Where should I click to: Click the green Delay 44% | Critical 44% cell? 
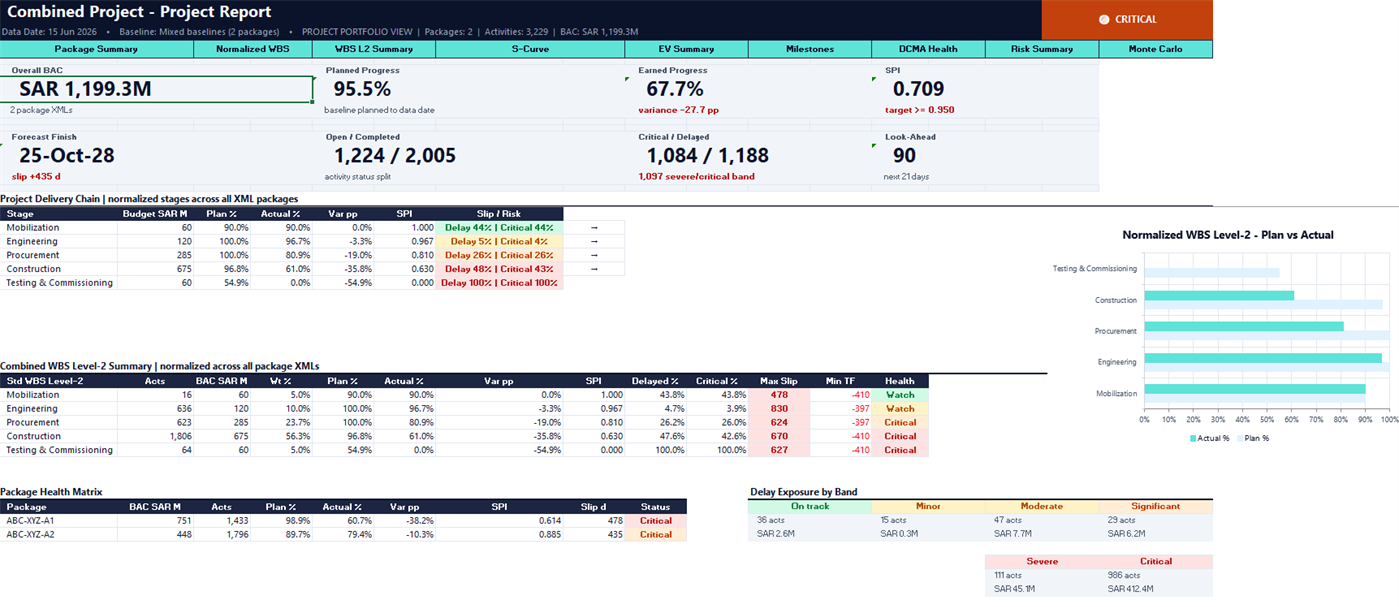click(x=500, y=228)
